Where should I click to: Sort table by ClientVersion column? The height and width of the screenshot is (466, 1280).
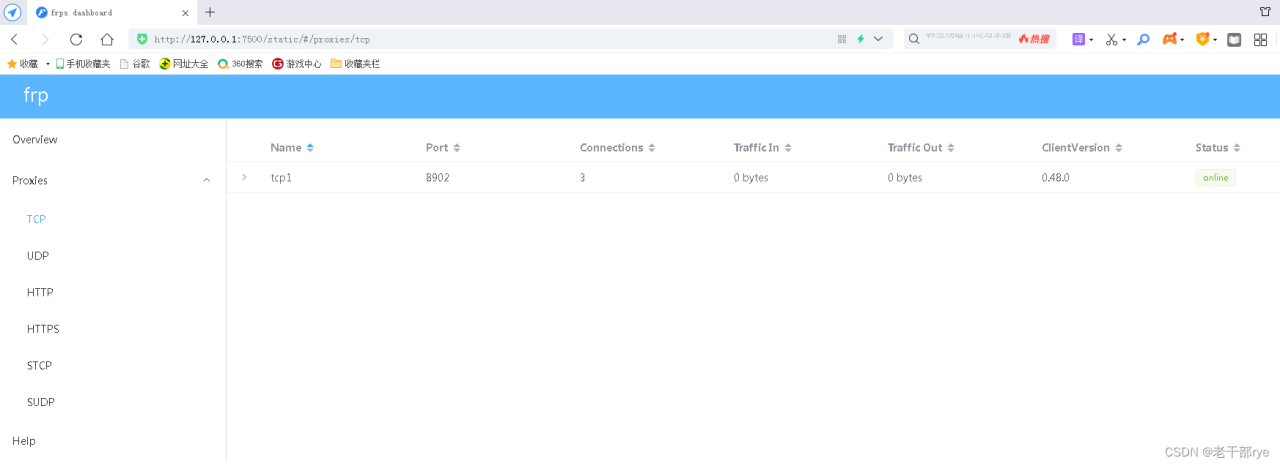pos(1081,147)
